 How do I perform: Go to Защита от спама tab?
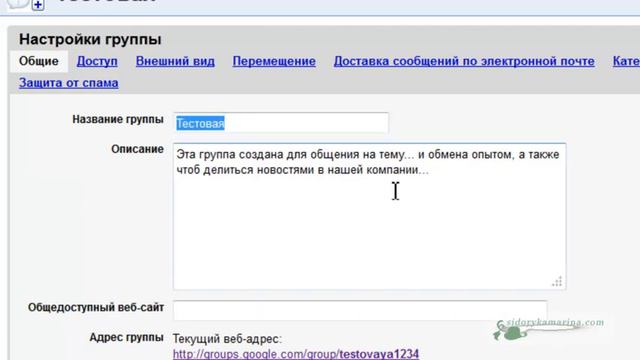click(69, 83)
